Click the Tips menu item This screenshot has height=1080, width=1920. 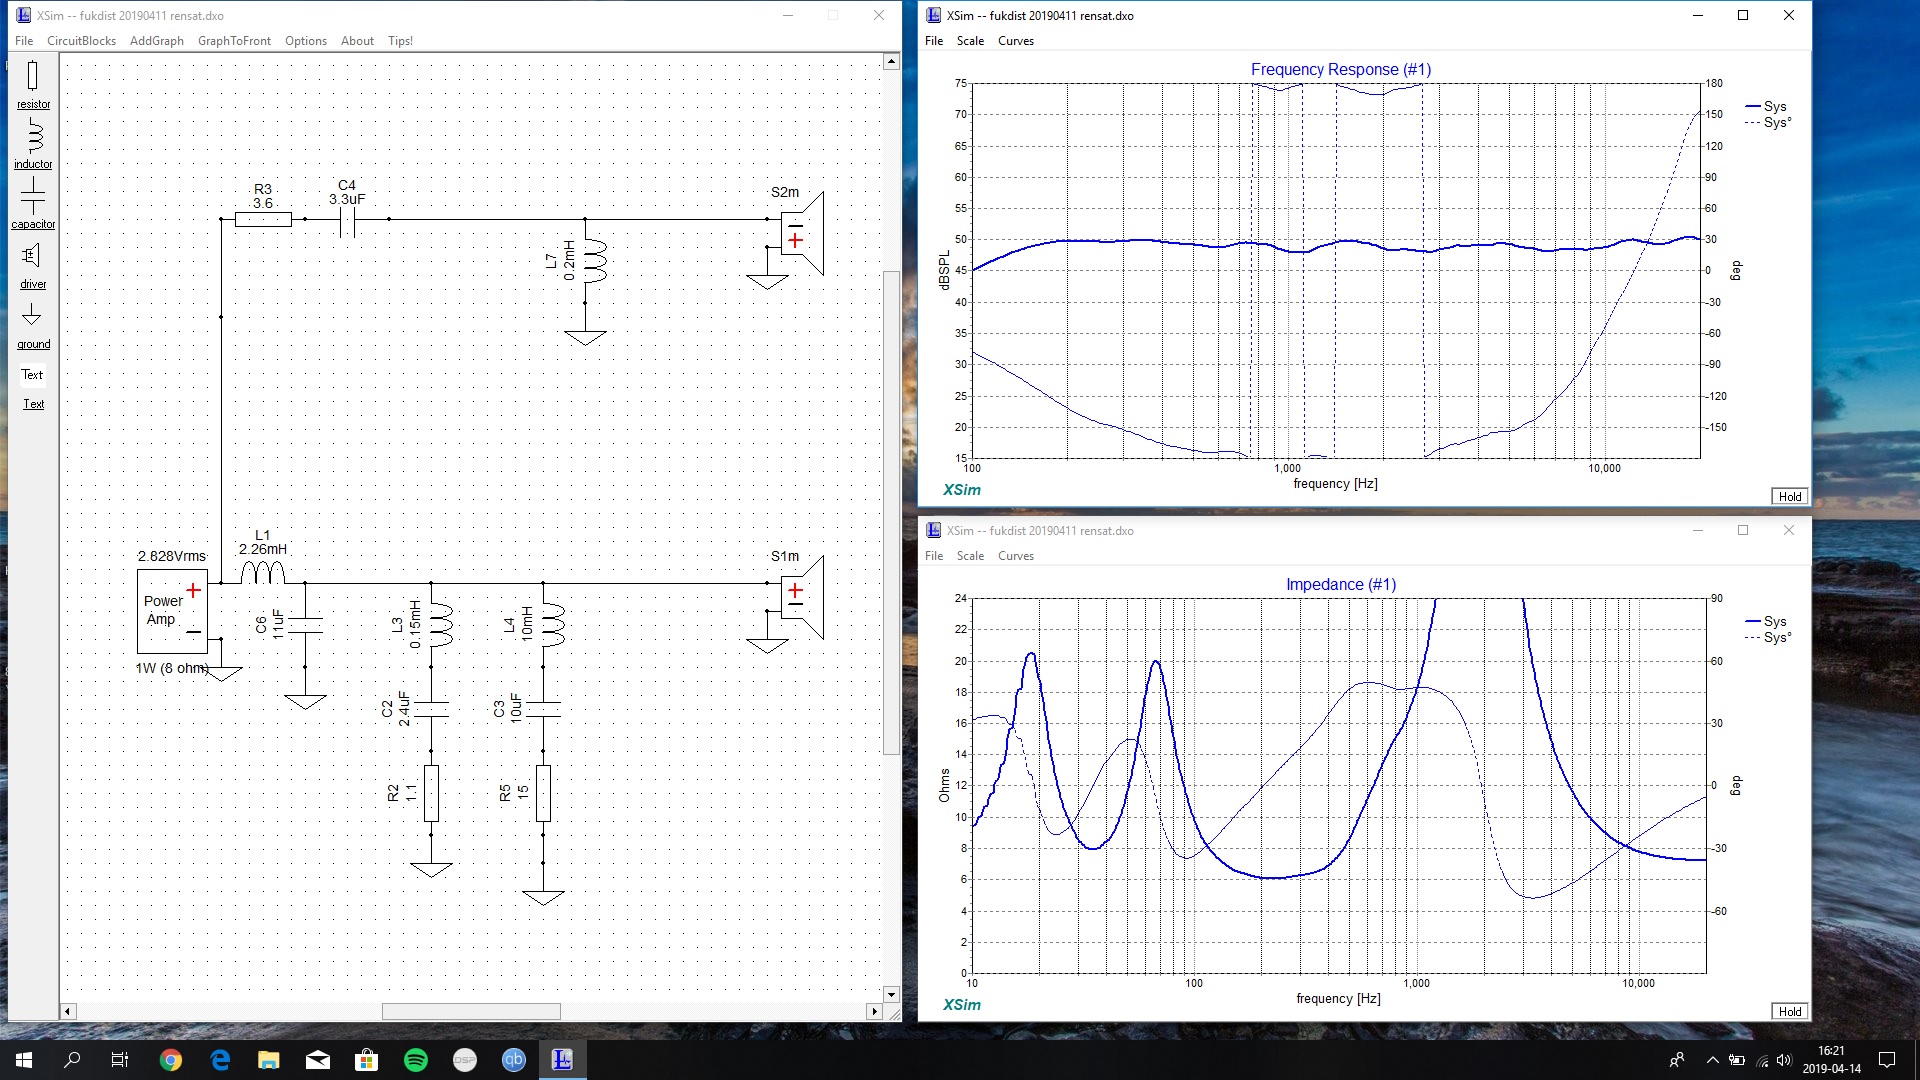click(x=400, y=40)
